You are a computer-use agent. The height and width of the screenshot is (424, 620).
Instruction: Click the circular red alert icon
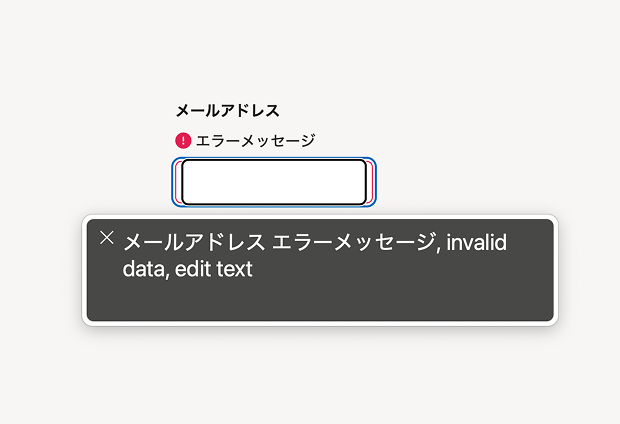click(x=183, y=141)
